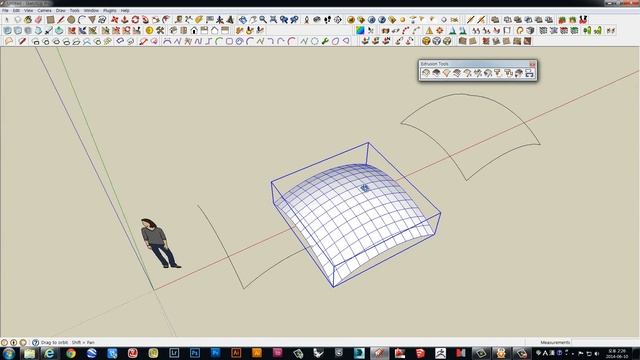Select the arrow Select tool
The image size is (640, 360).
(7, 20)
